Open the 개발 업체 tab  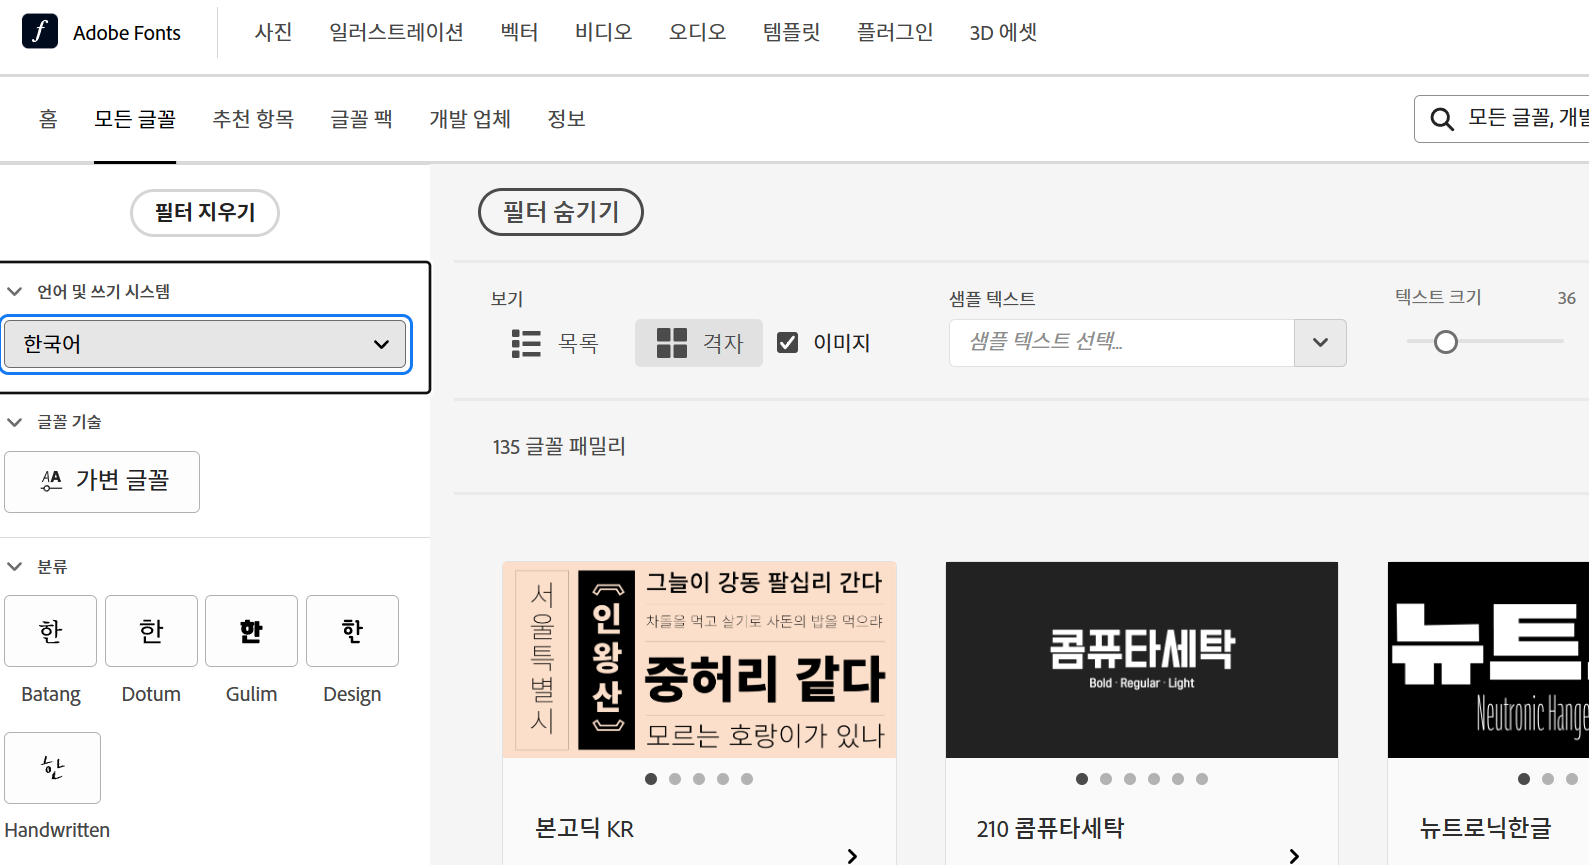pyautogui.click(x=470, y=119)
